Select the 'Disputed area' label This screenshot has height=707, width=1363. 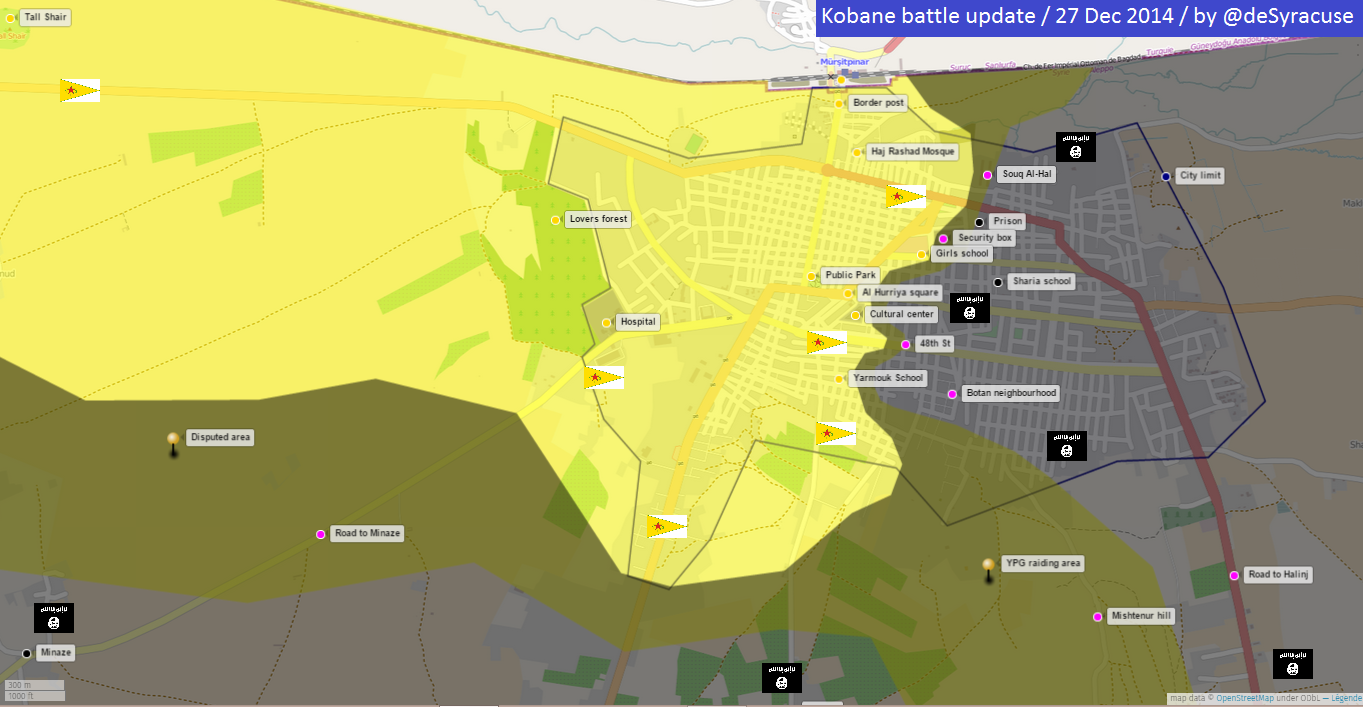[221, 437]
